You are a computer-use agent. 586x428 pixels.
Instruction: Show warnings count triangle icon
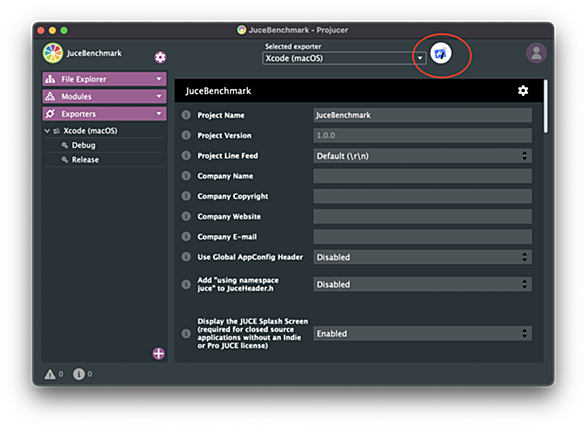coord(50,374)
